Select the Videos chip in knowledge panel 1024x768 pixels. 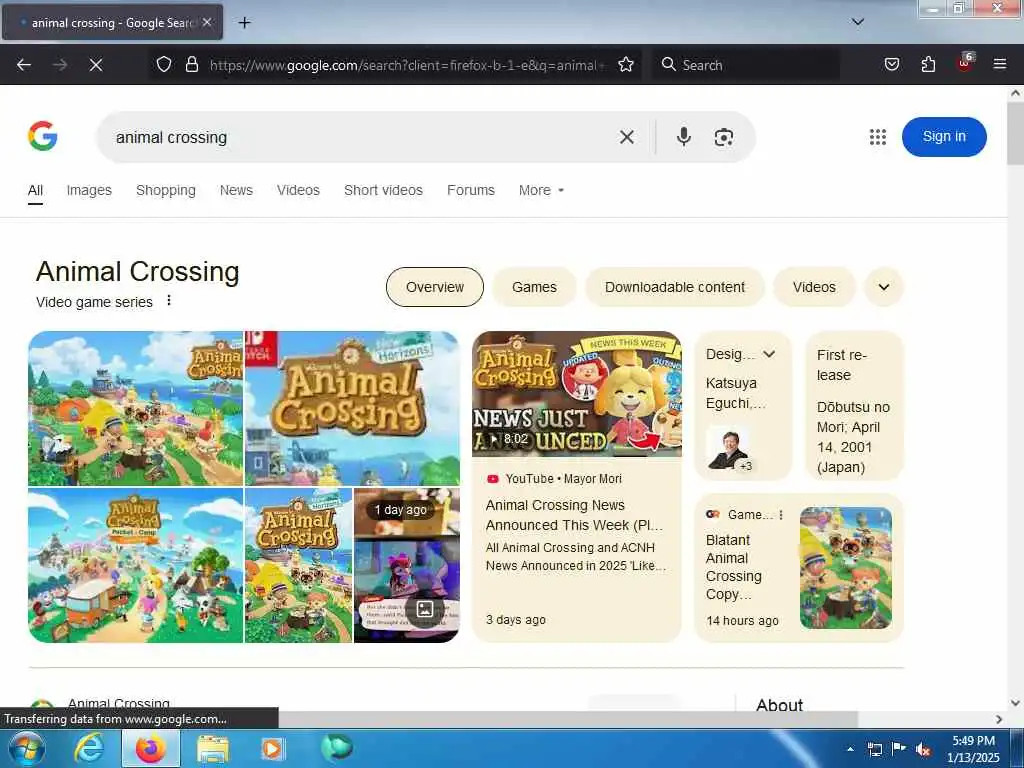(814, 287)
